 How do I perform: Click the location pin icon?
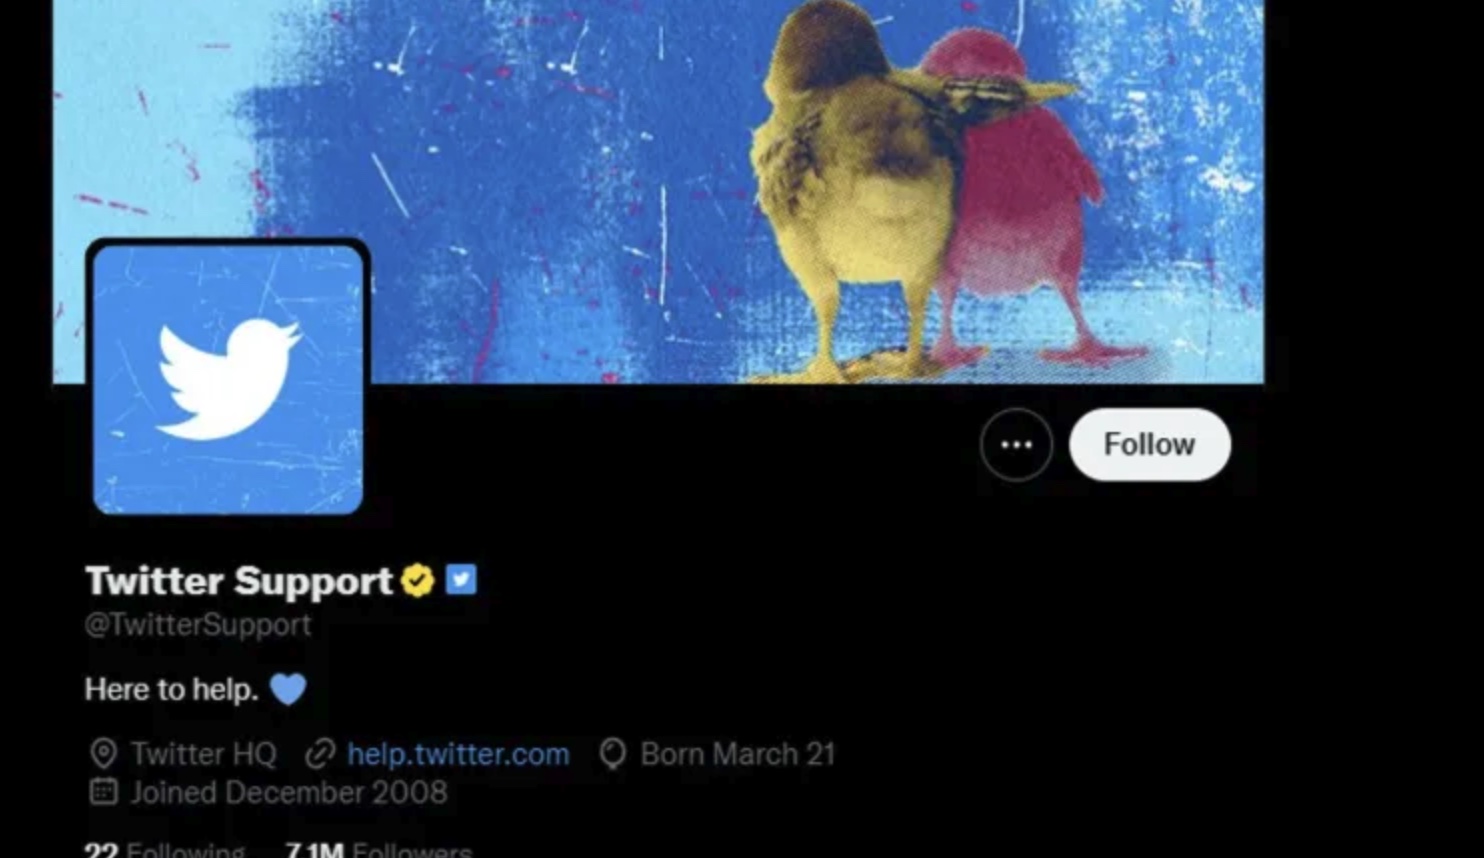click(x=103, y=754)
